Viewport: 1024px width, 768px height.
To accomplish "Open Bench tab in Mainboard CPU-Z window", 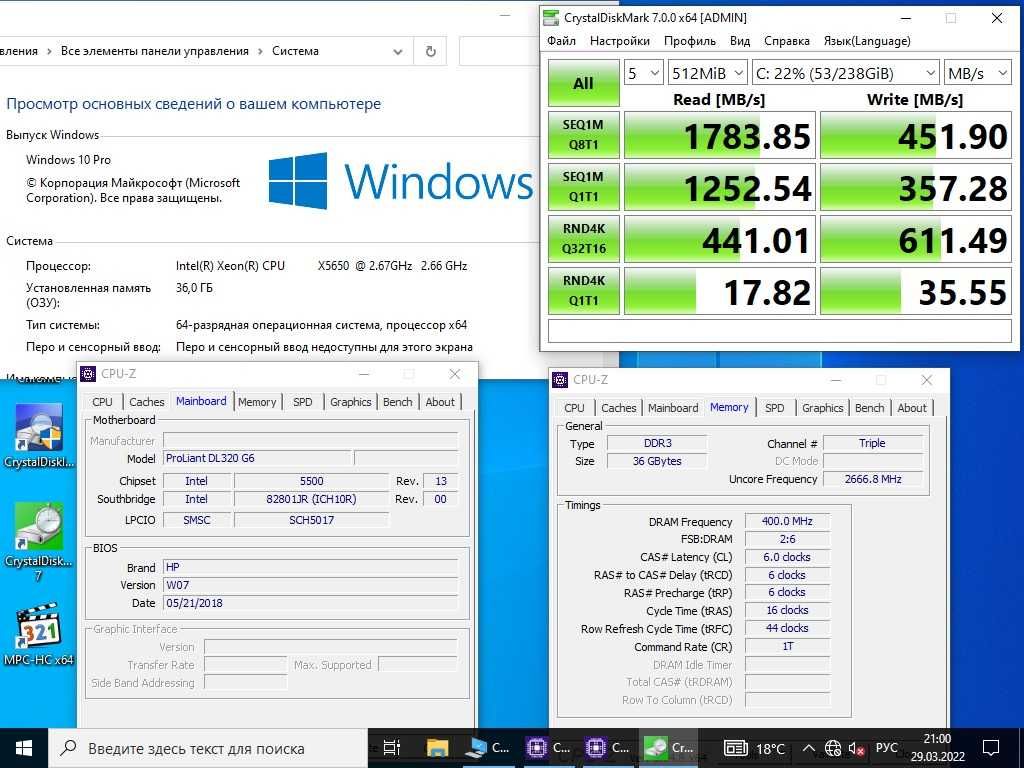I will (397, 402).
